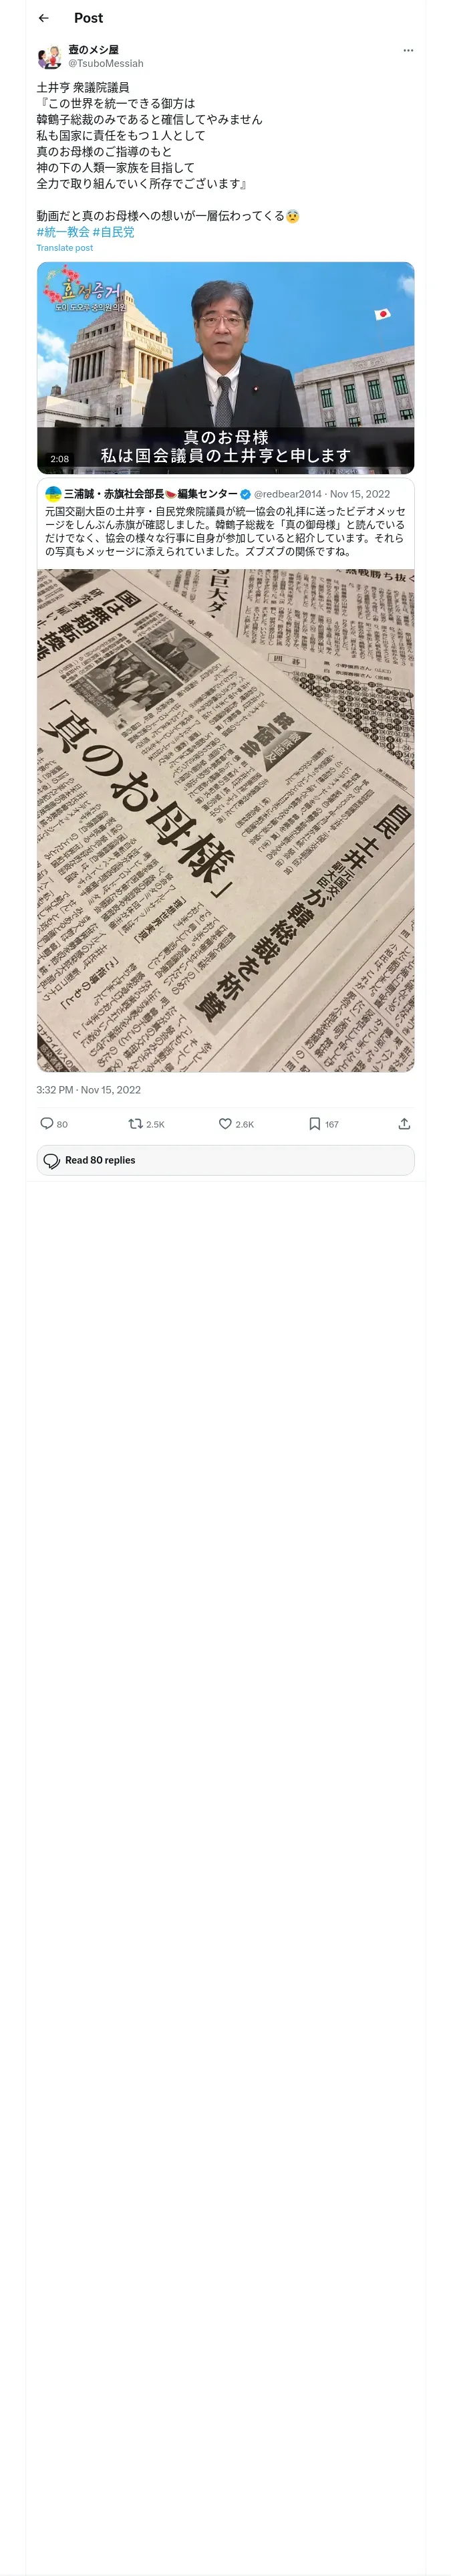Click the back arrow icon
Image resolution: width=451 pixels, height=2576 pixels.
pos(43,18)
